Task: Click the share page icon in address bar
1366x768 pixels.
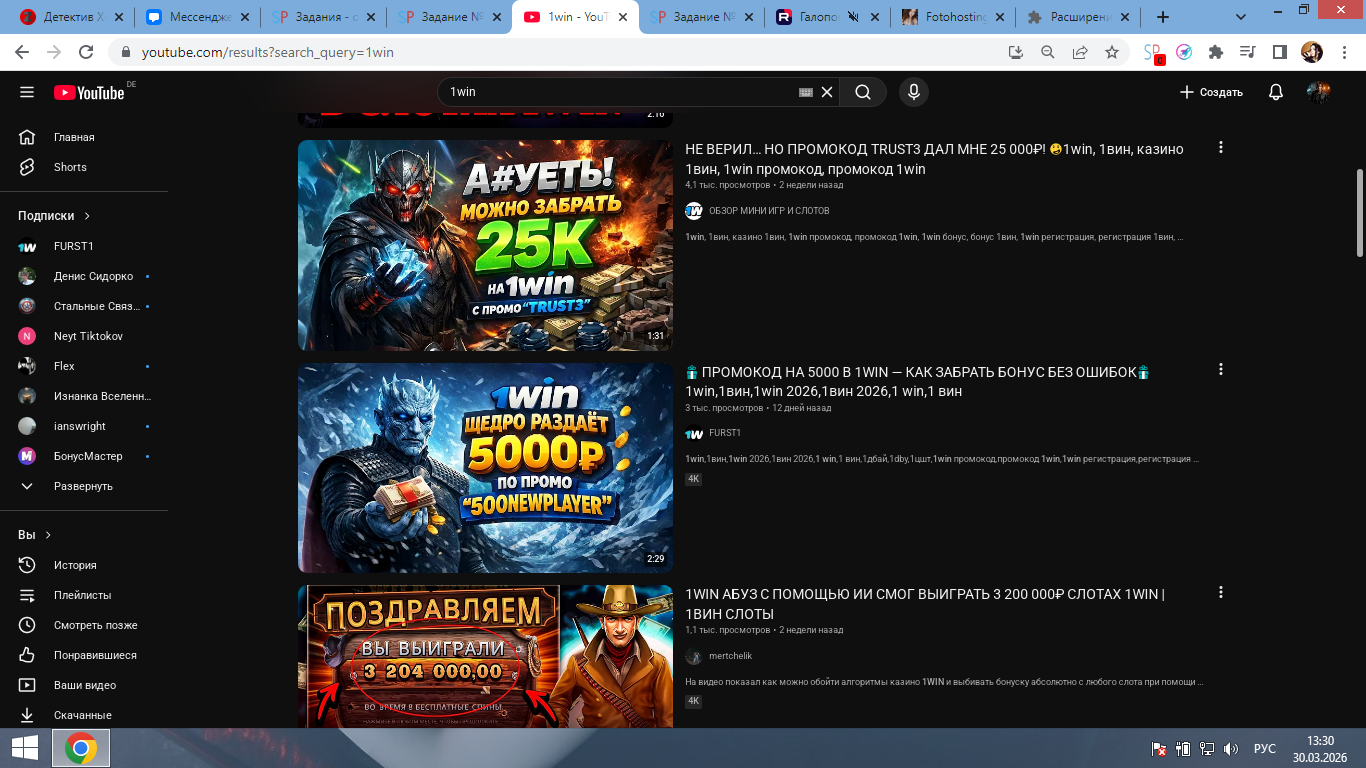Action: click(x=1080, y=52)
